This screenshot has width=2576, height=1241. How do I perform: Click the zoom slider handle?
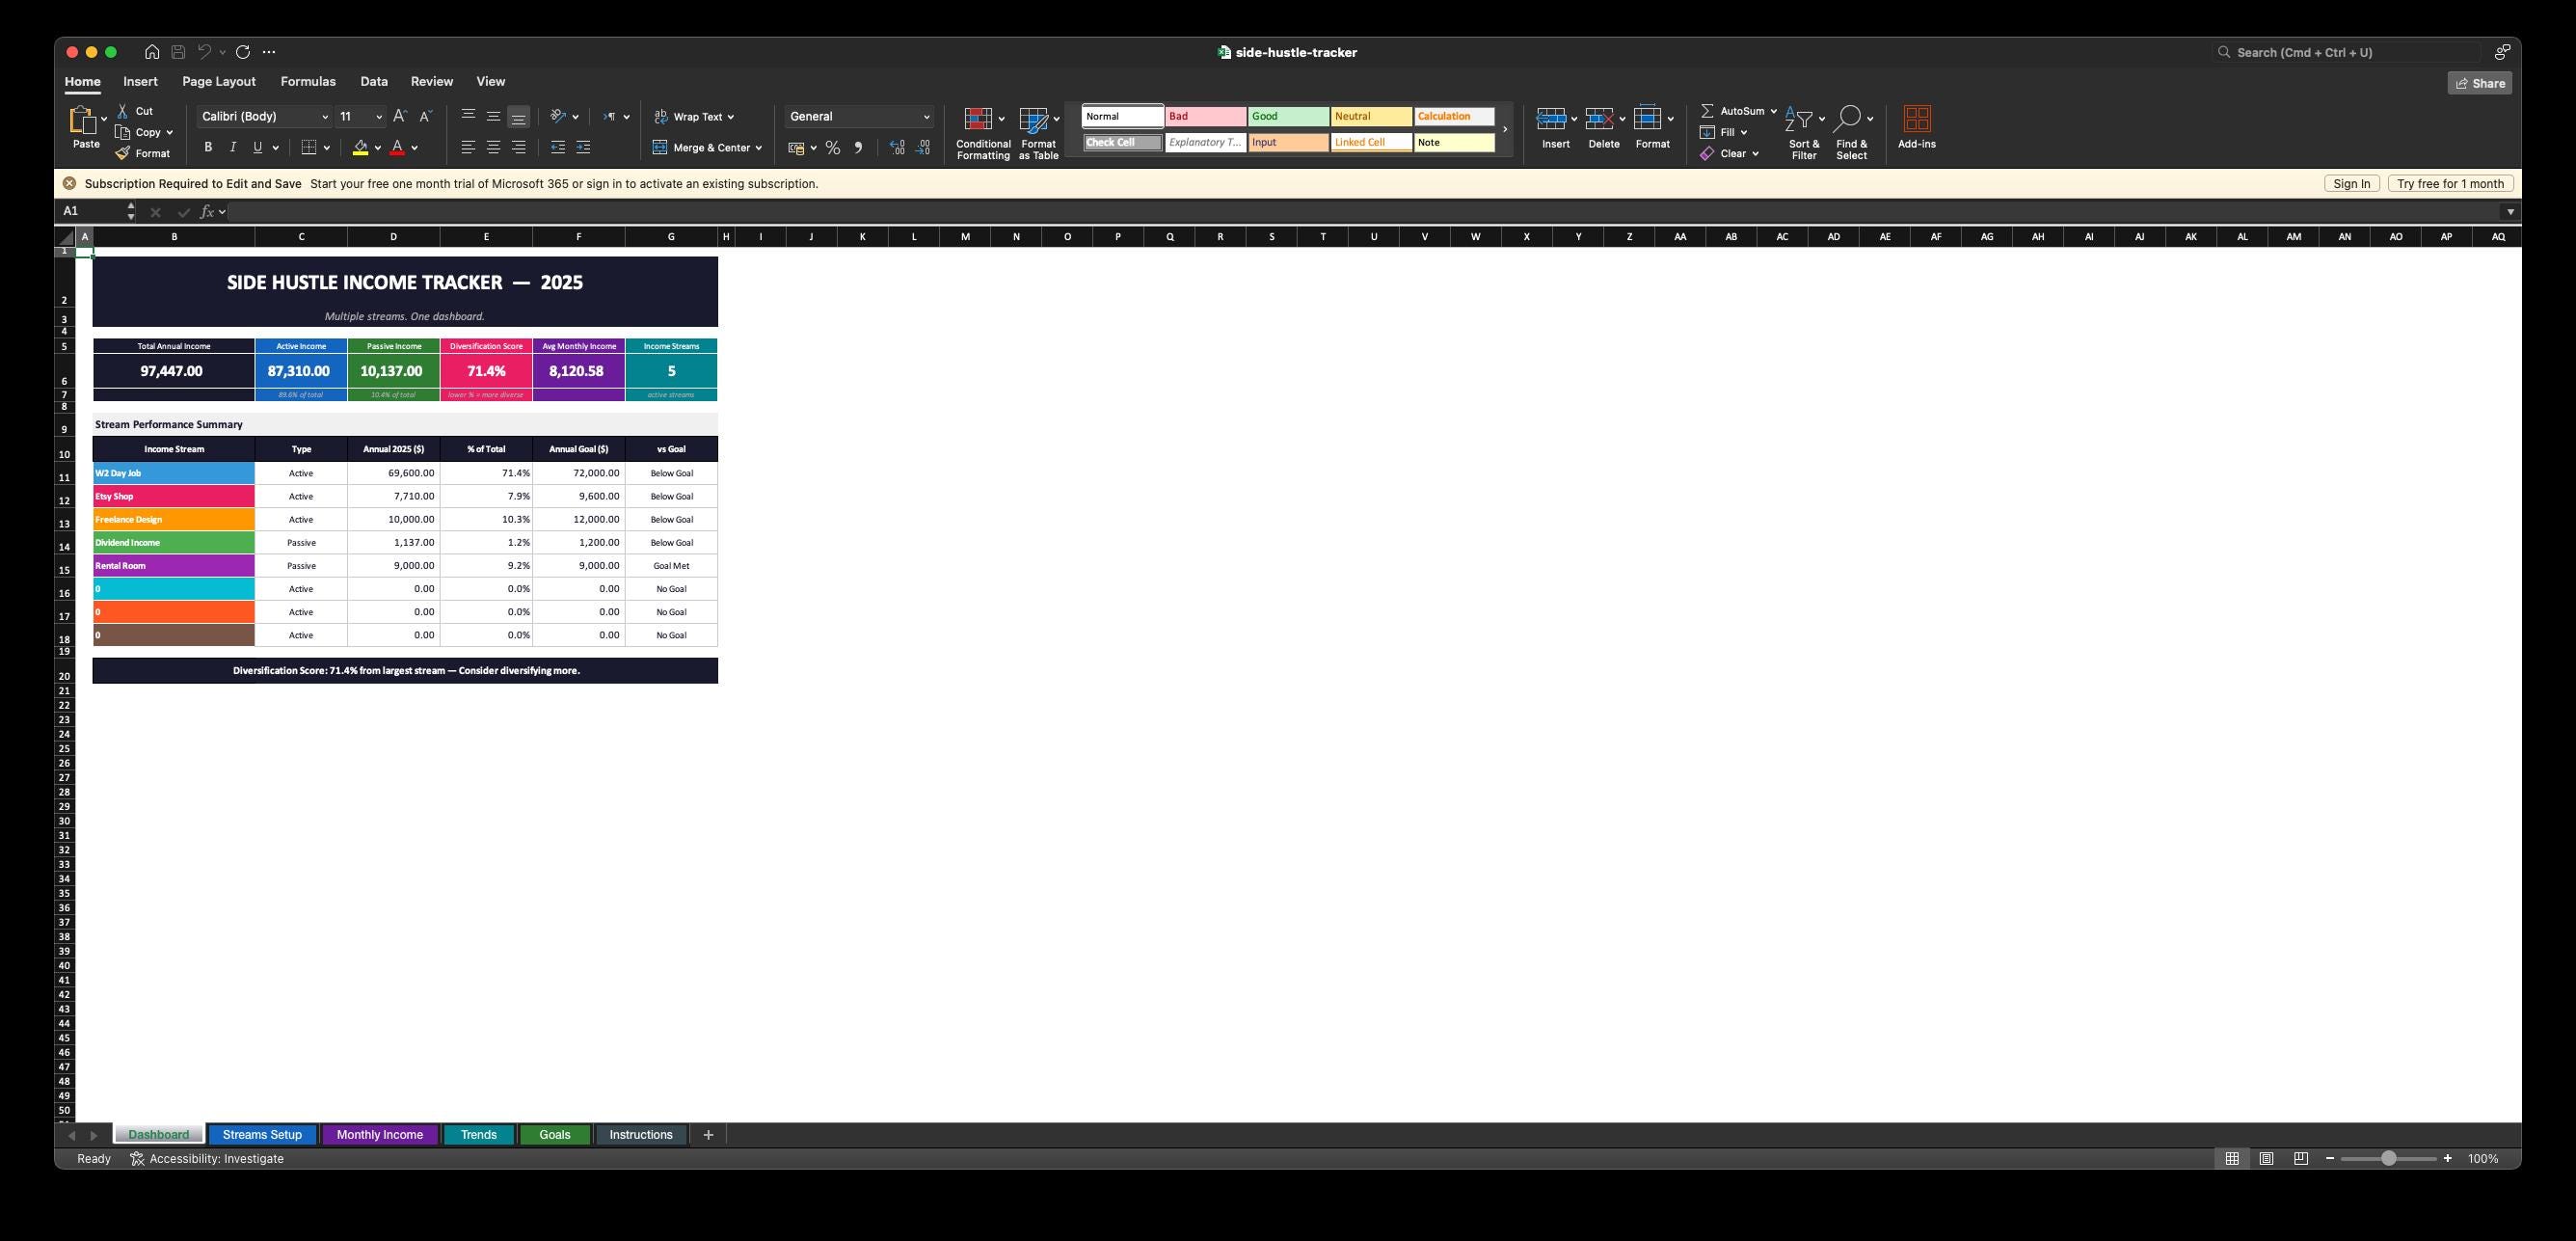(x=2388, y=1158)
